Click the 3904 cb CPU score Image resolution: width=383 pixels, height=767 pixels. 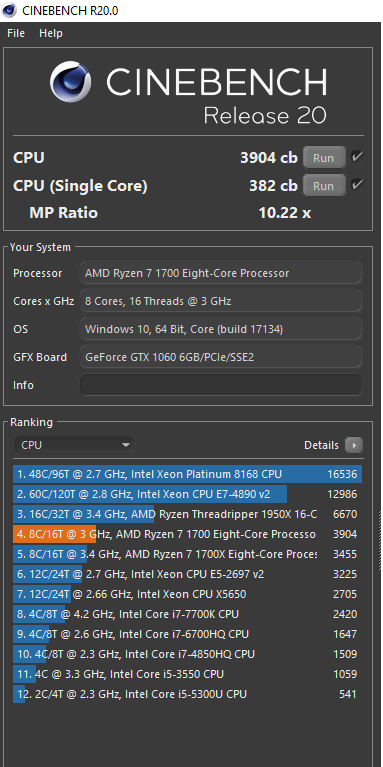[269, 158]
